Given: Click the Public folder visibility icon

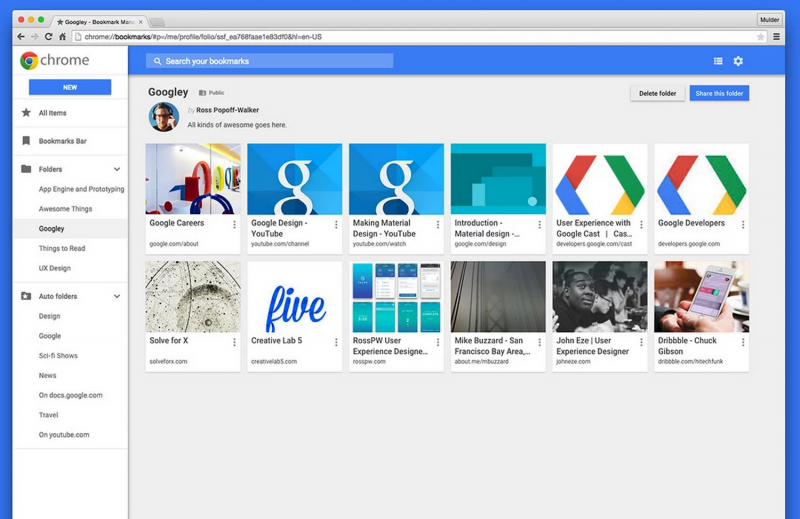Looking at the screenshot, I should (203, 93).
